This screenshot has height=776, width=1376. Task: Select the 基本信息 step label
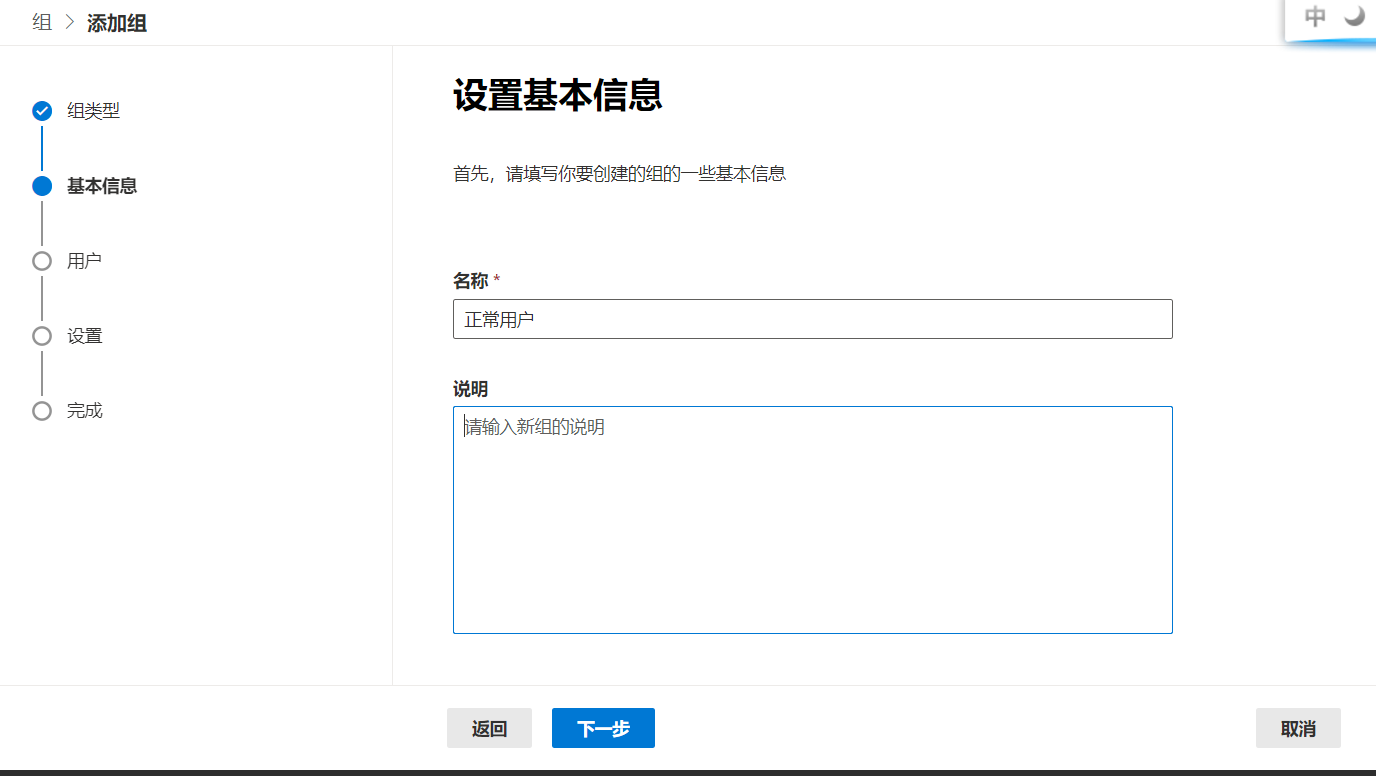(x=102, y=186)
